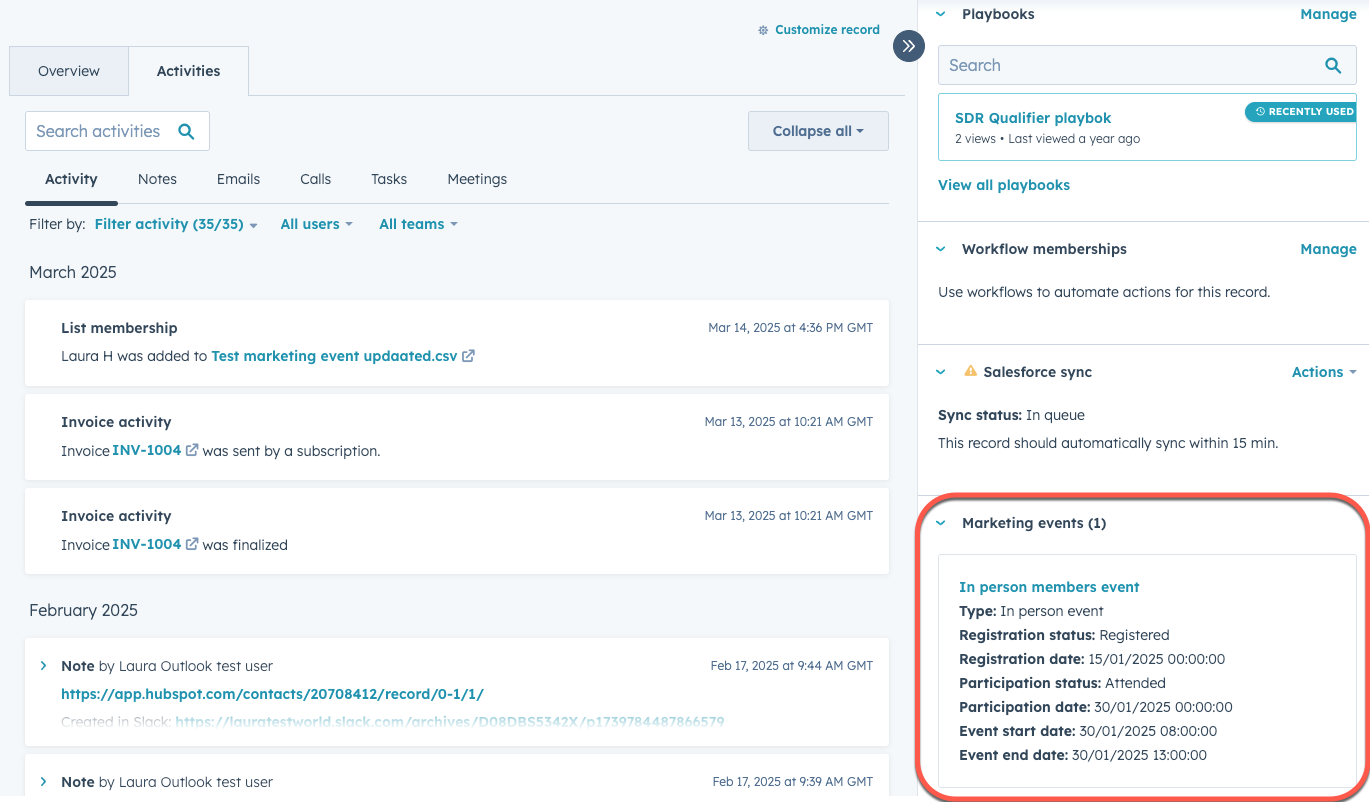1370x802 pixels.
Task: Select the Emails activity tab
Action: coord(238,179)
